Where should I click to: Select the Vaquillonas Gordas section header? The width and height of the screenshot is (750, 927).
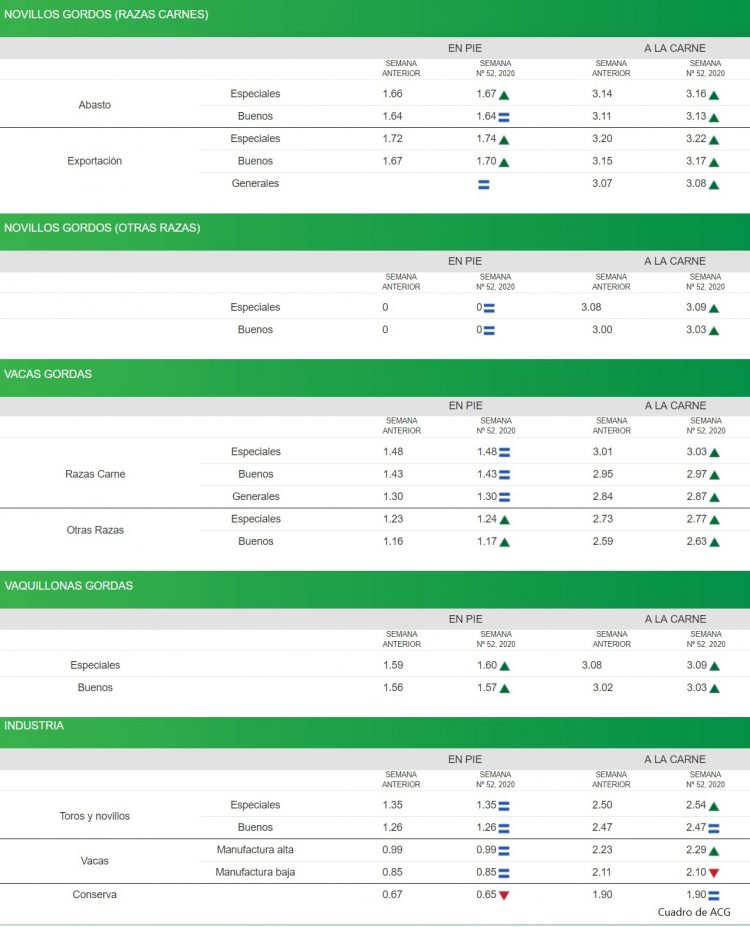coord(69,586)
